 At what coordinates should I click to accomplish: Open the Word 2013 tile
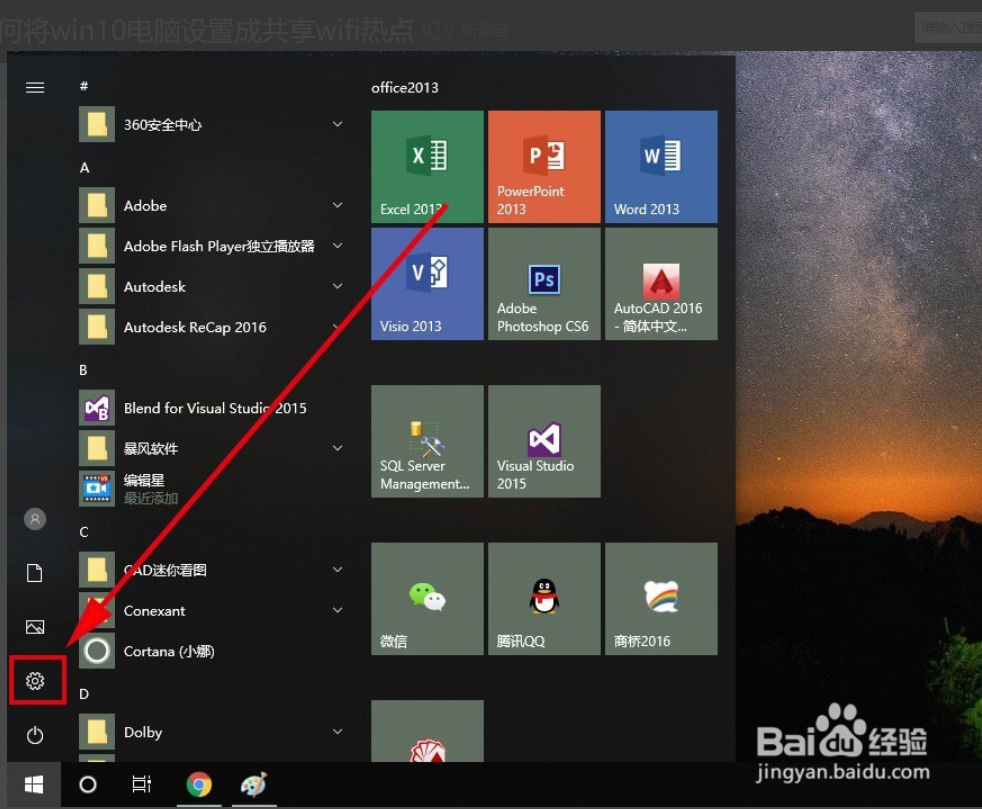pyautogui.click(x=661, y=167)
